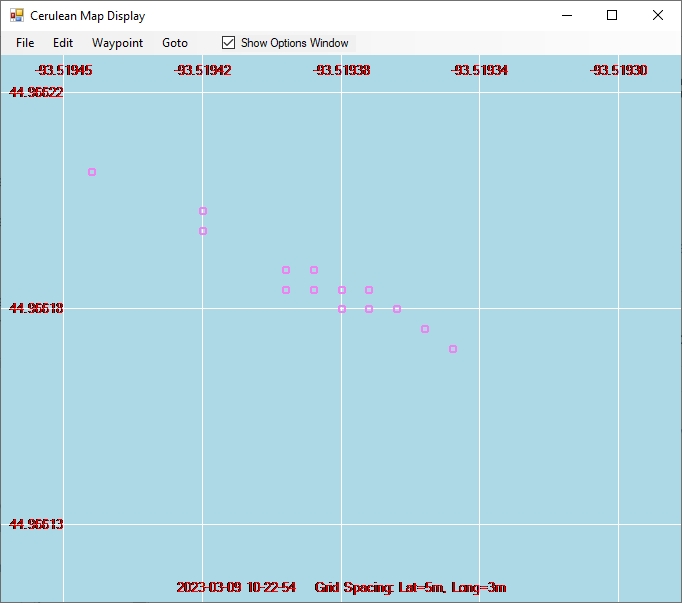
Task: Click the 44.95513 latitude label
Action: [36, 524]
